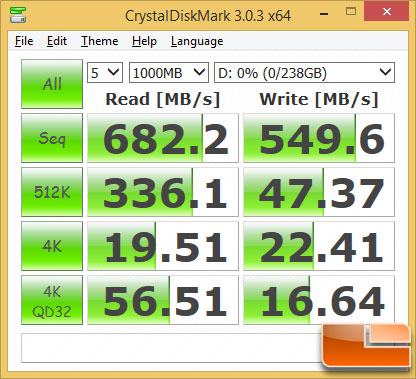Expand the test runs count dropdown showing 5
The image size is (416, 379).
pyautogui.click(x=105, y=72)
